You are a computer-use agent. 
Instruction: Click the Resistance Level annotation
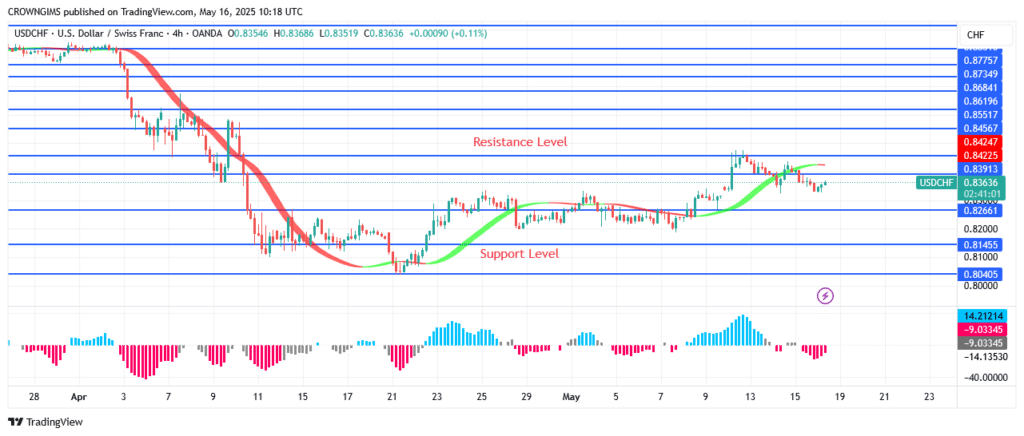pyautogui.click(x=520, y=142)
